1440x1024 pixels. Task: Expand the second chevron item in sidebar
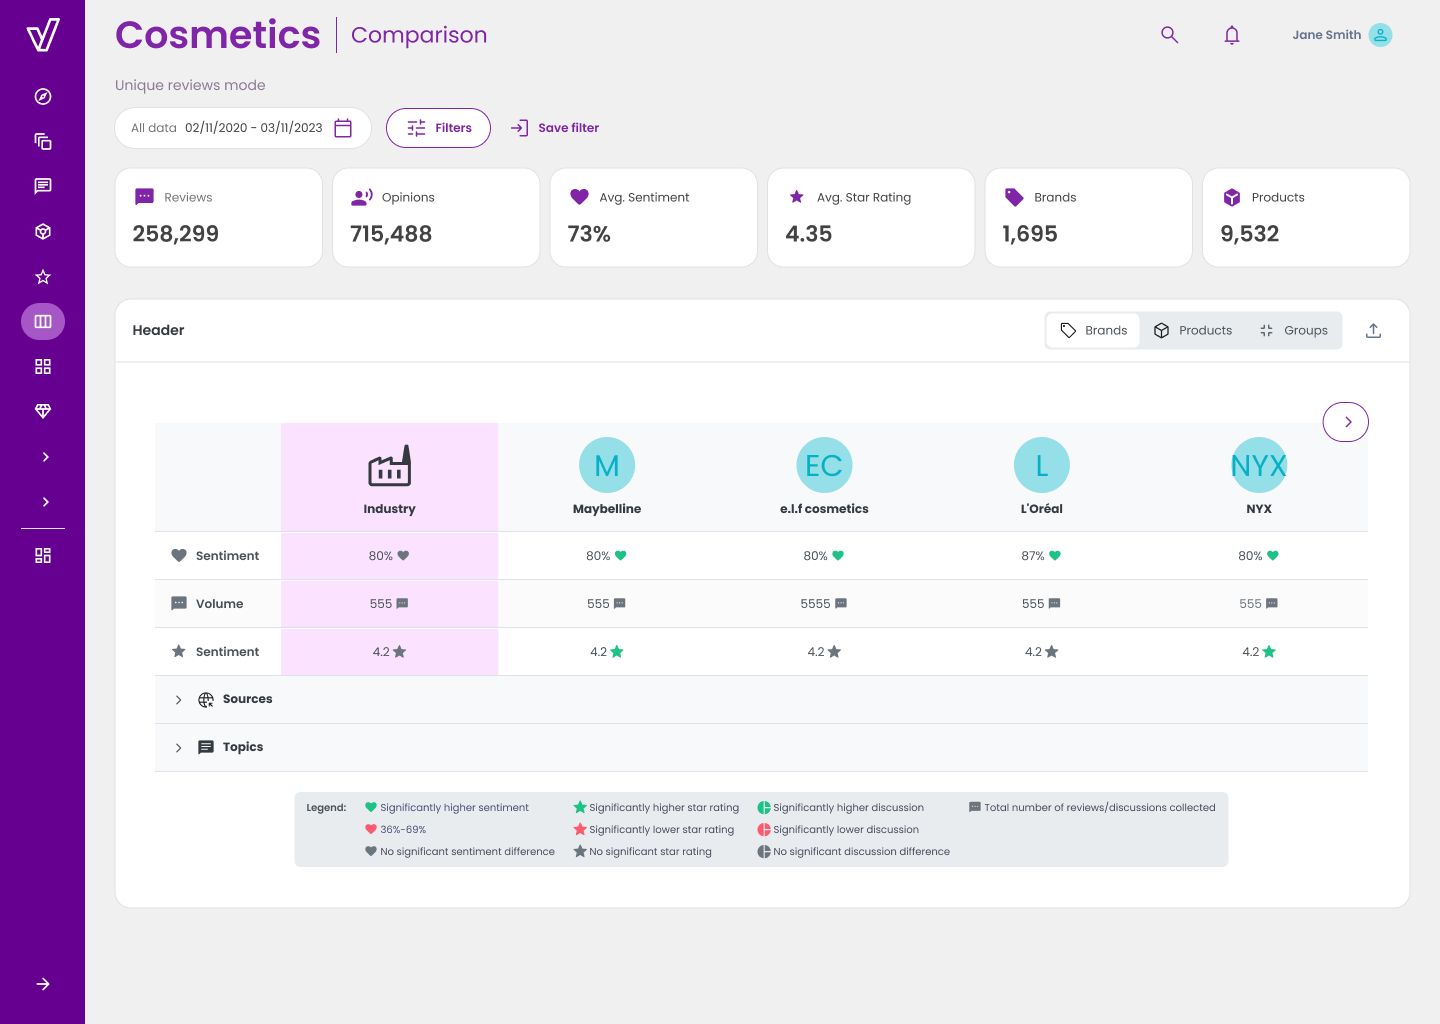[x=45, y=502]
